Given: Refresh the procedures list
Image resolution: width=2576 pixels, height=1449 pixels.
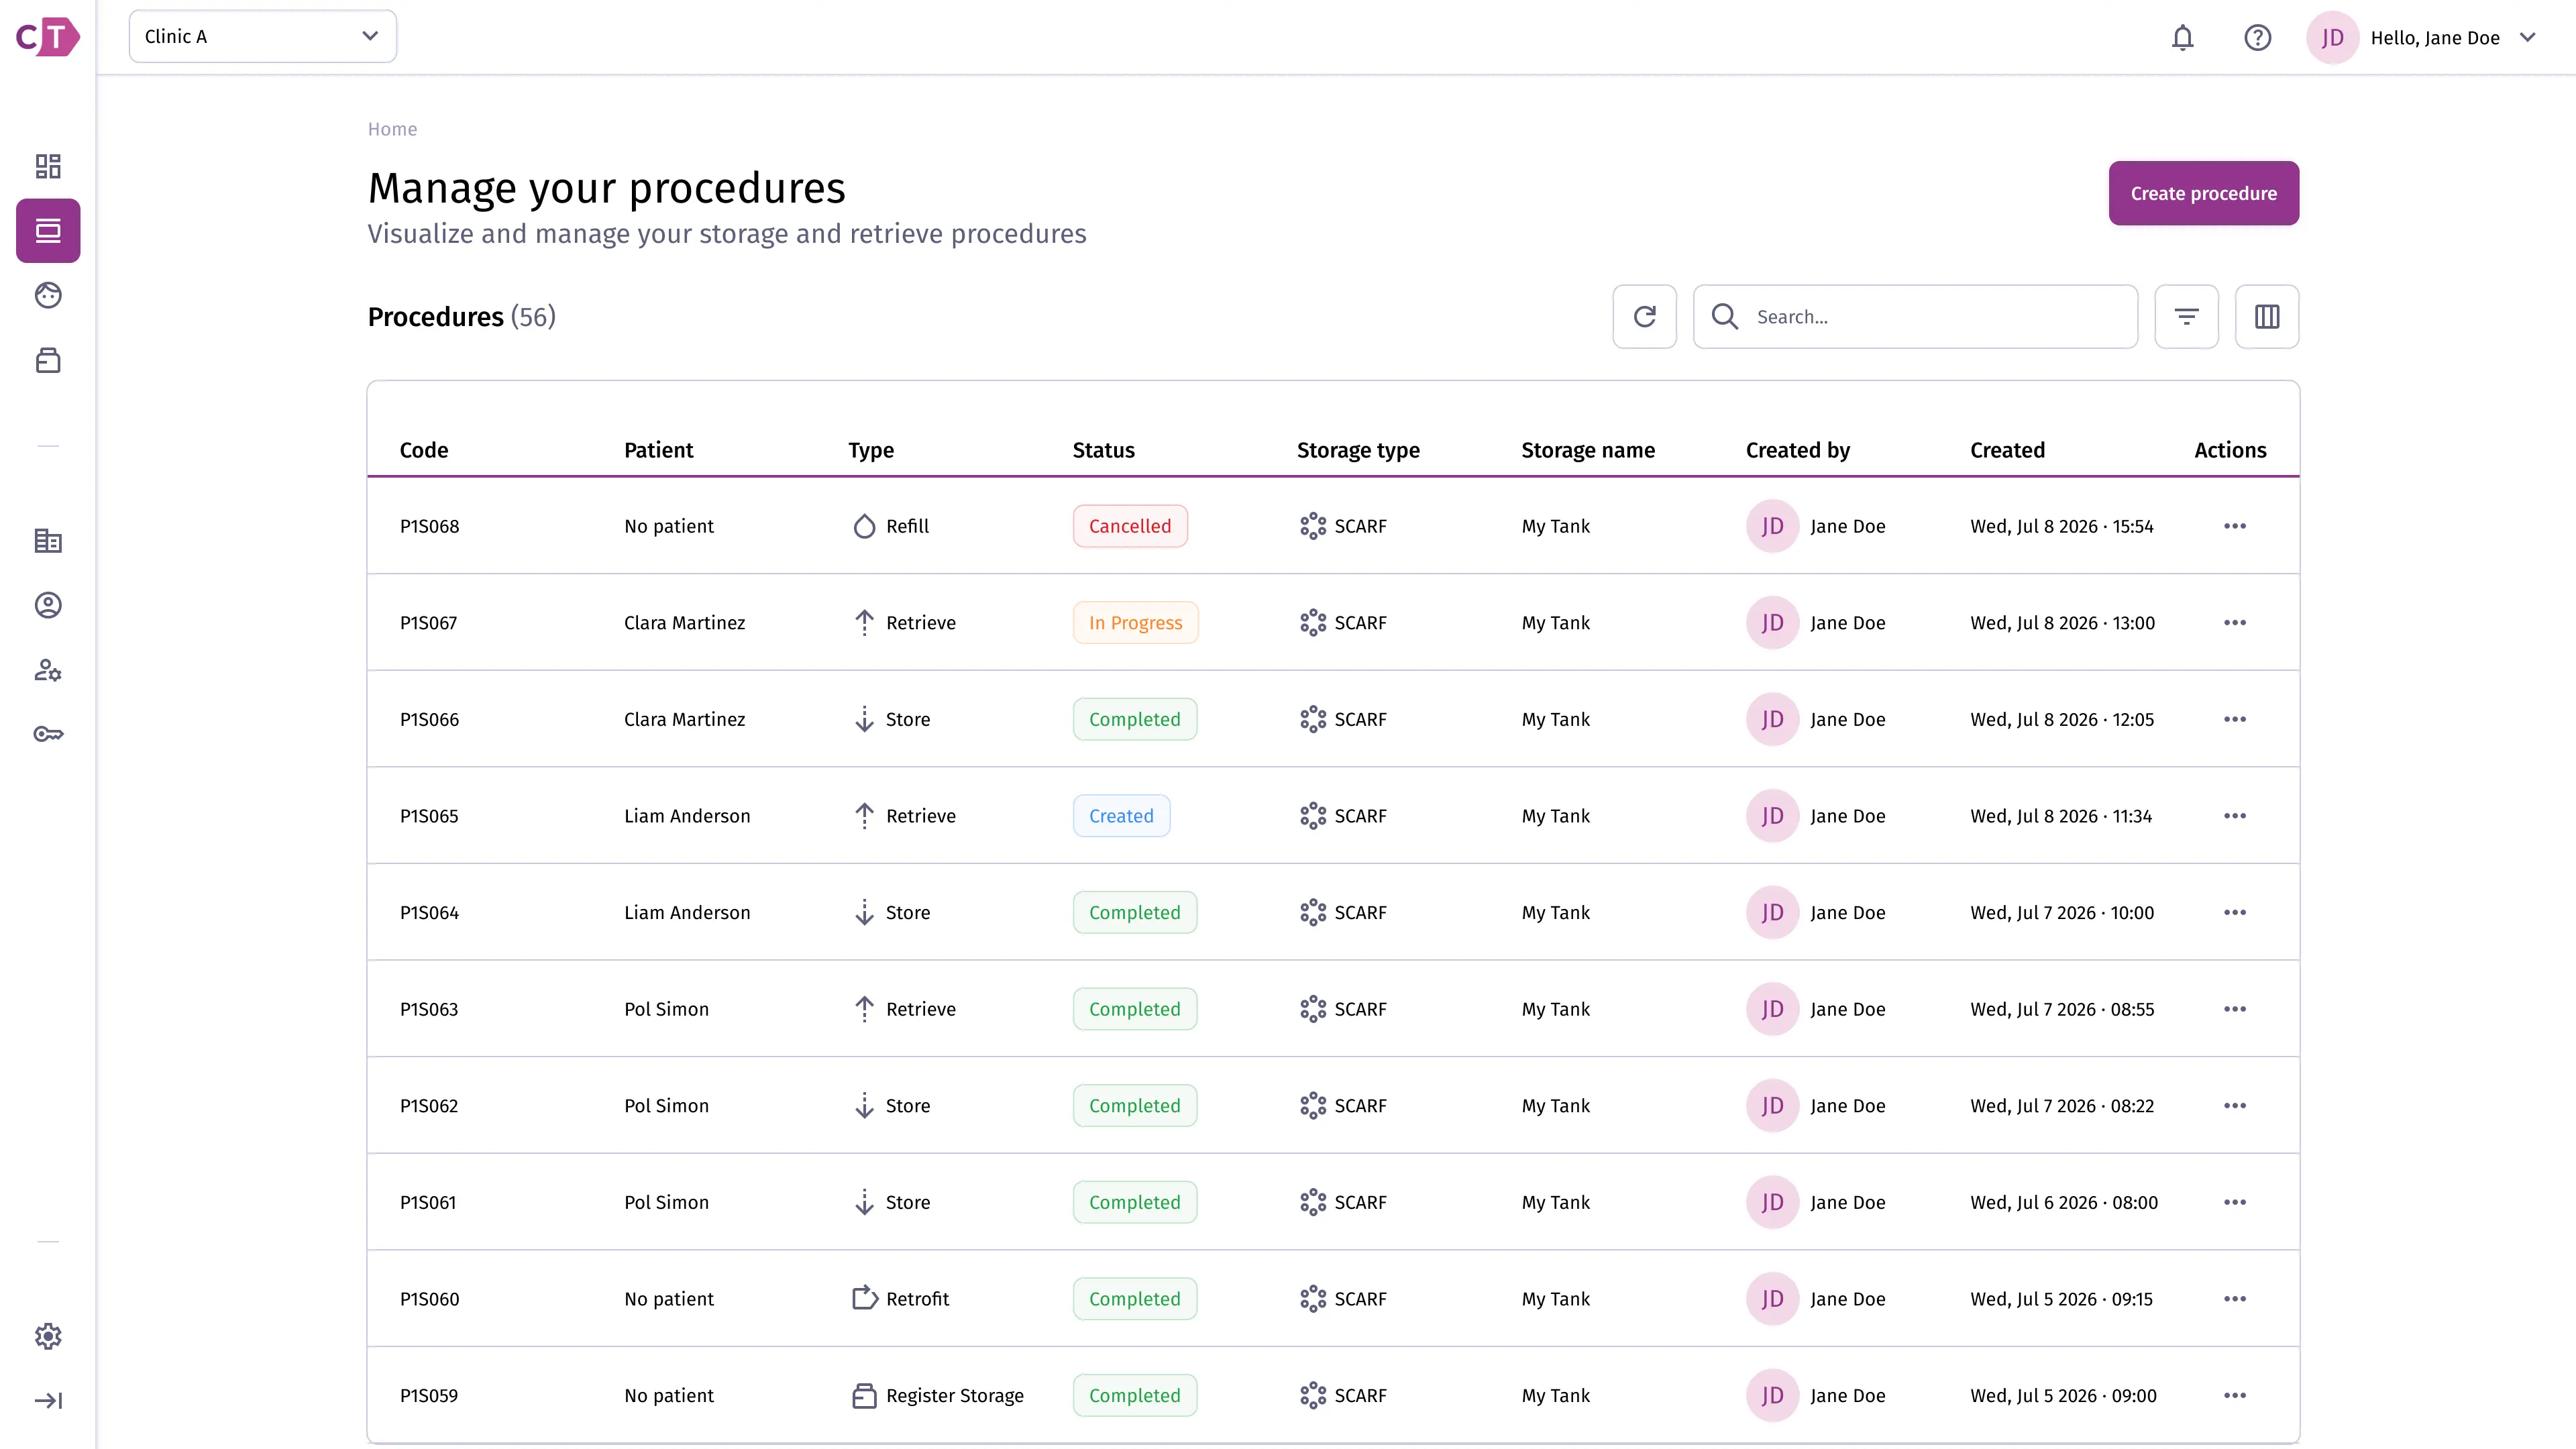Looking at the screenshot, I should (1645, 317).
